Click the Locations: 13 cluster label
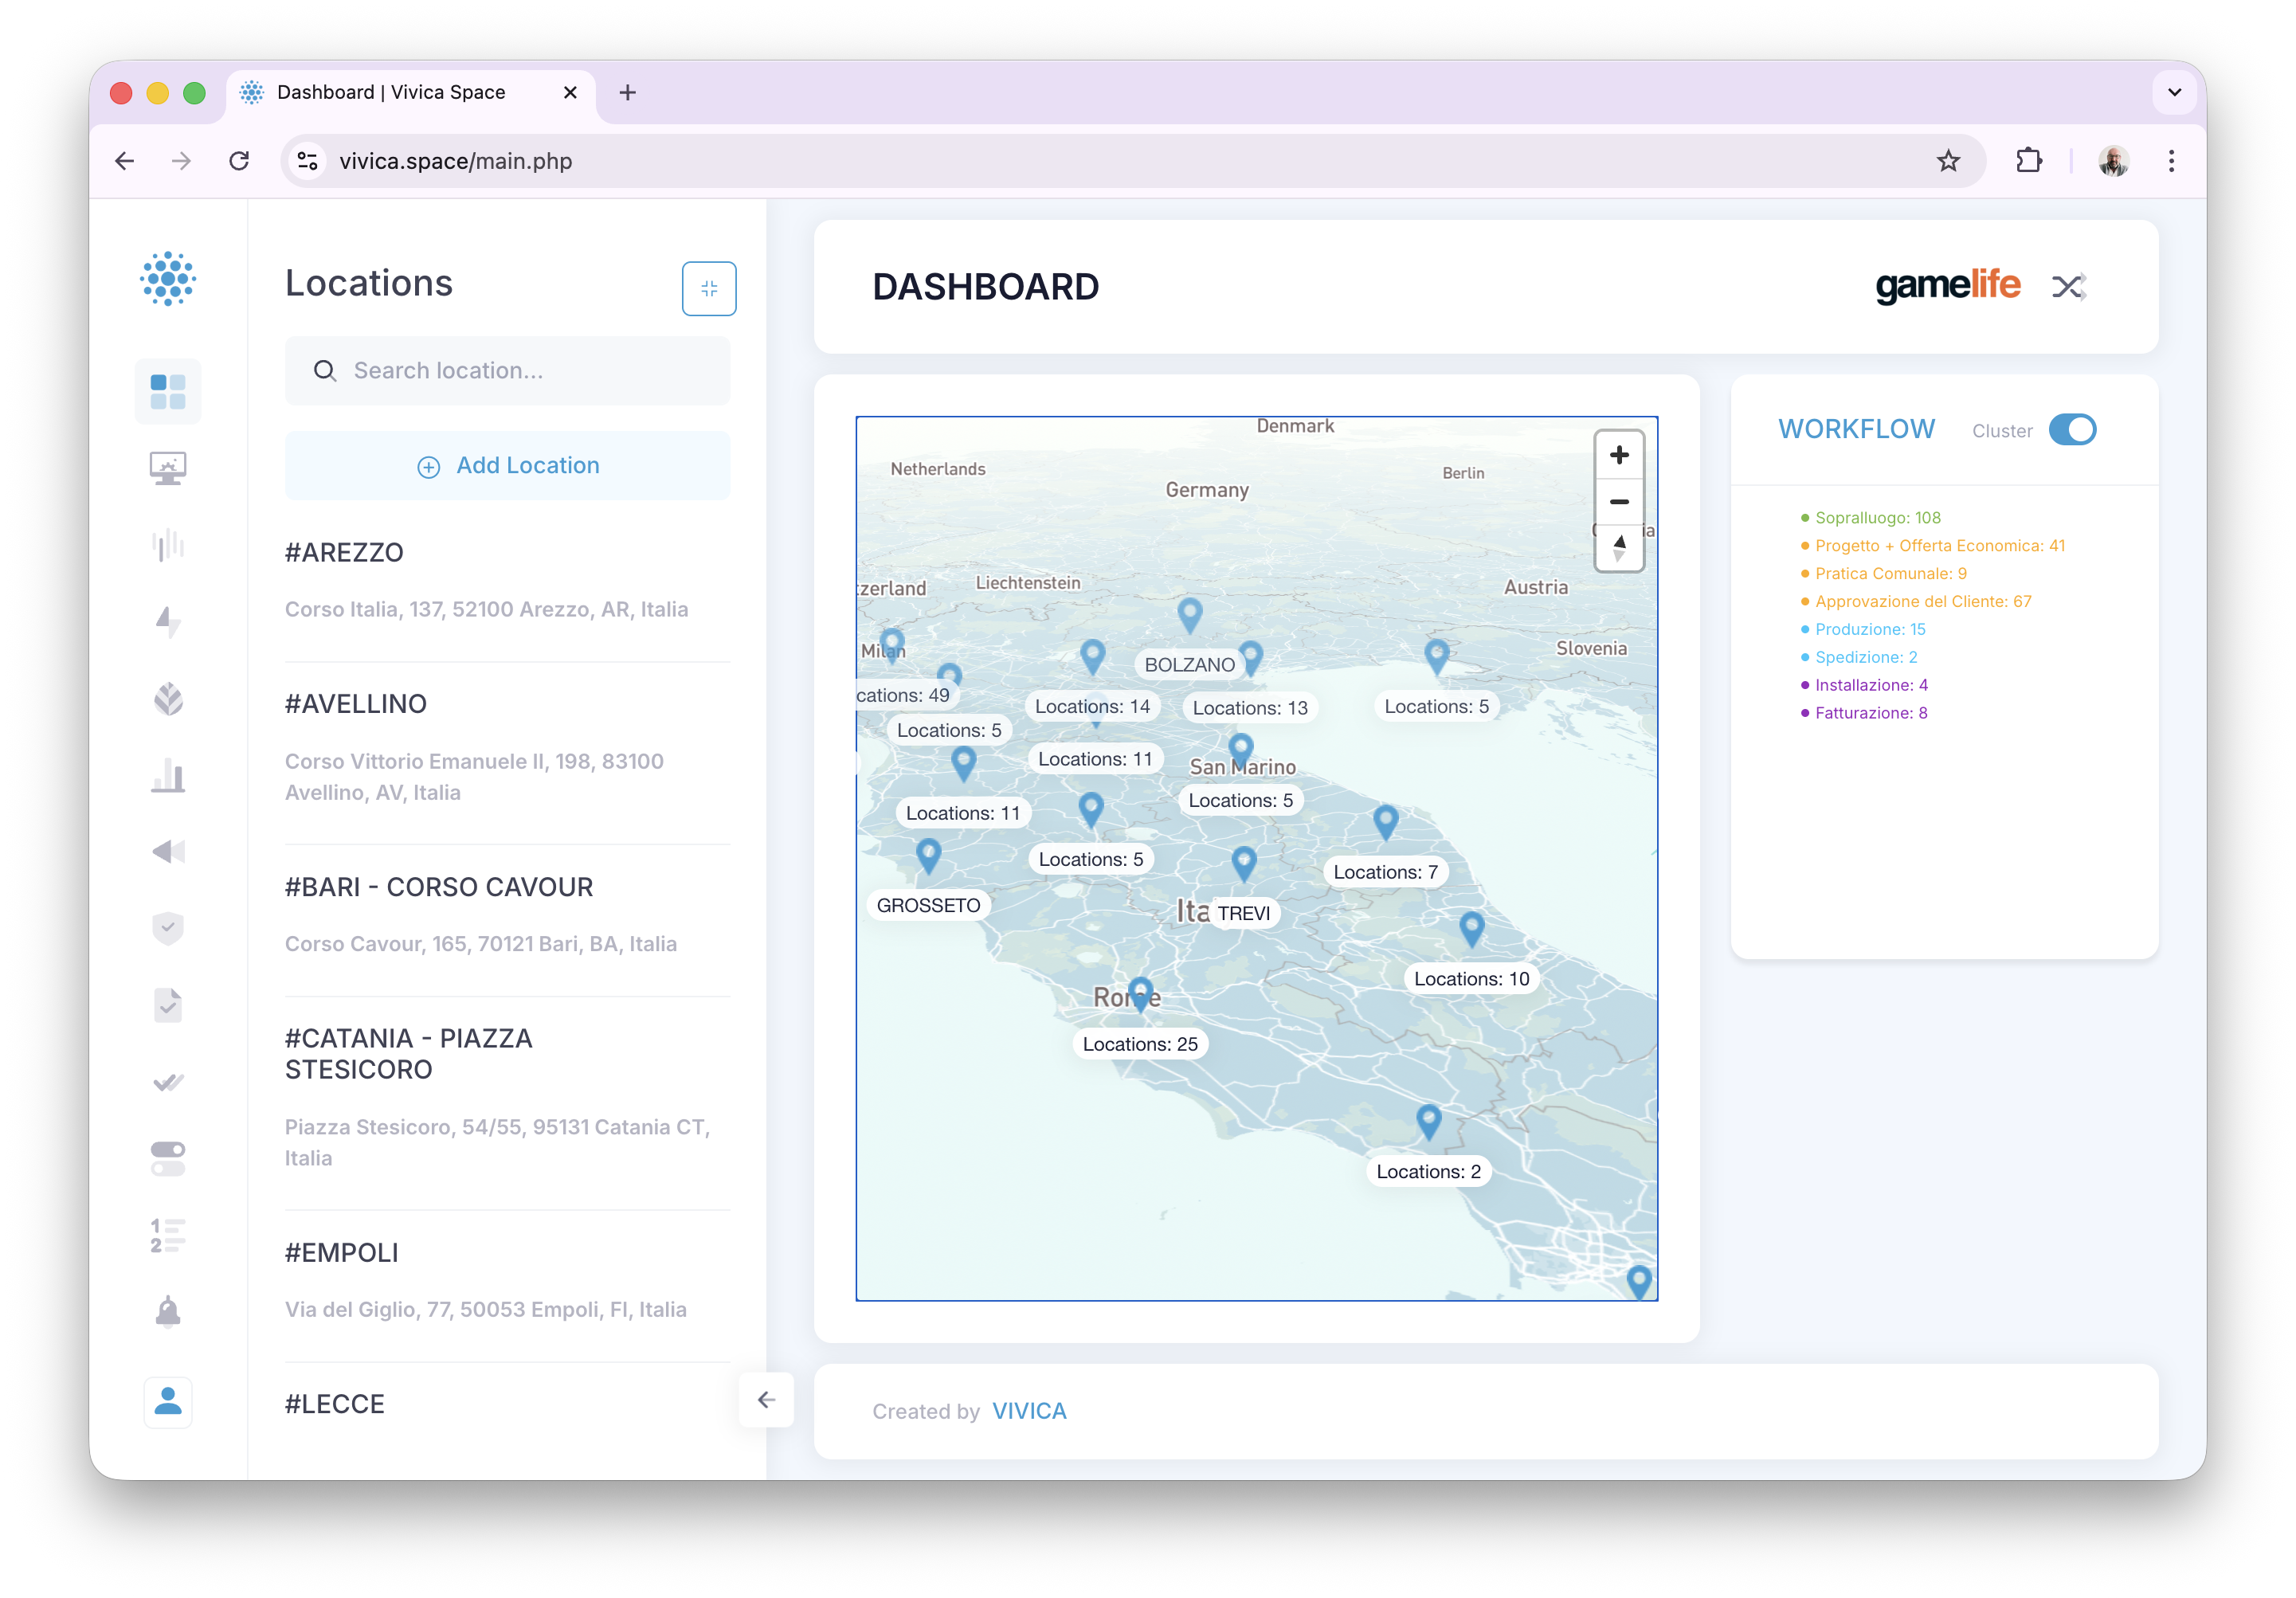2296x1598 pixels. (1250, 708)
